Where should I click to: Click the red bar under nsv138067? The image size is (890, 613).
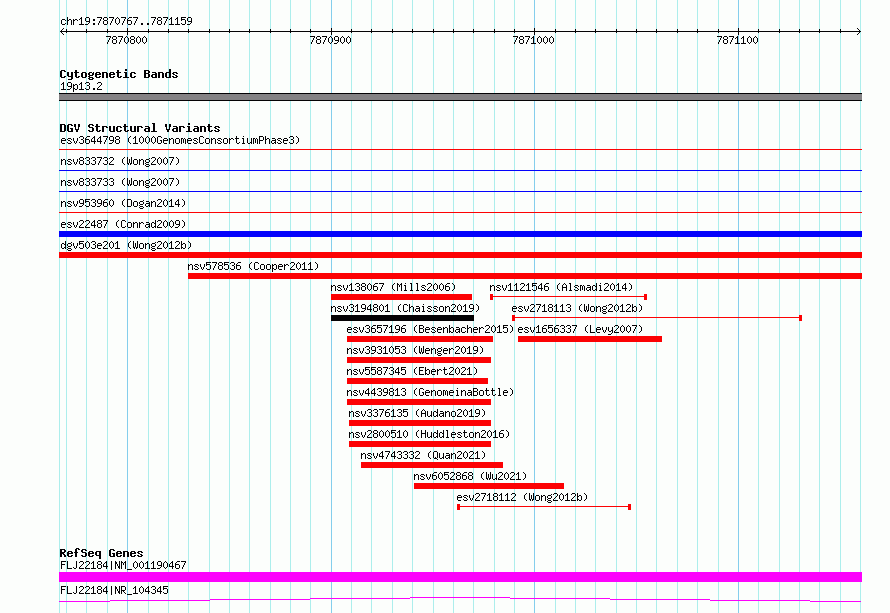(x=401, y=297)
